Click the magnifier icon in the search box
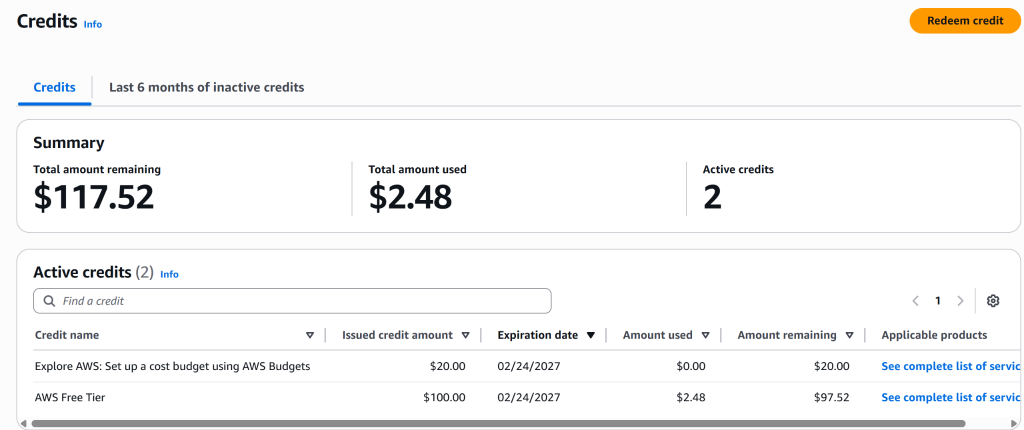Viewport: 1024px width, 430px height. 49,301
